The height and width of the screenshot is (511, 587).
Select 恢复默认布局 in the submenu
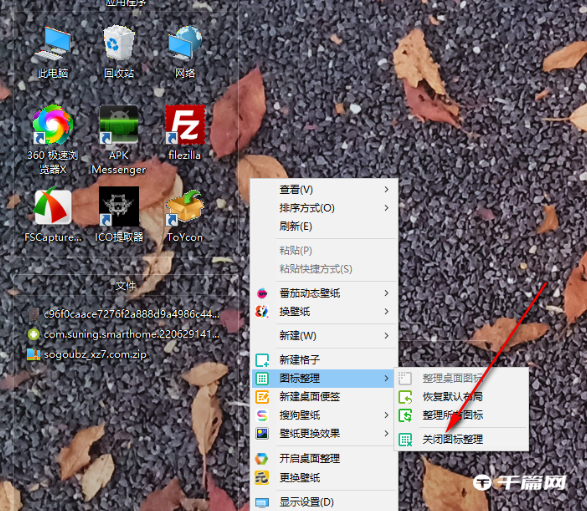461,397
